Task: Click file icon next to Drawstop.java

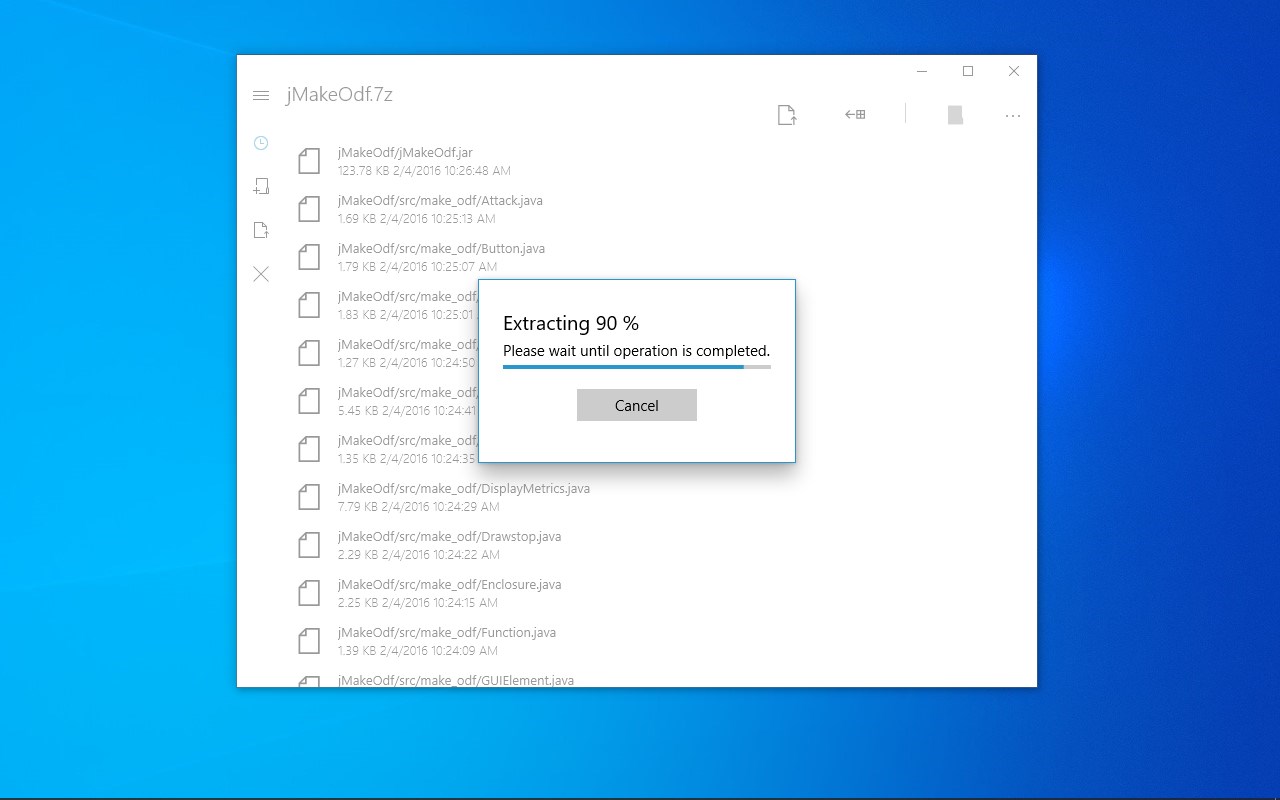Action: (309, 545)
